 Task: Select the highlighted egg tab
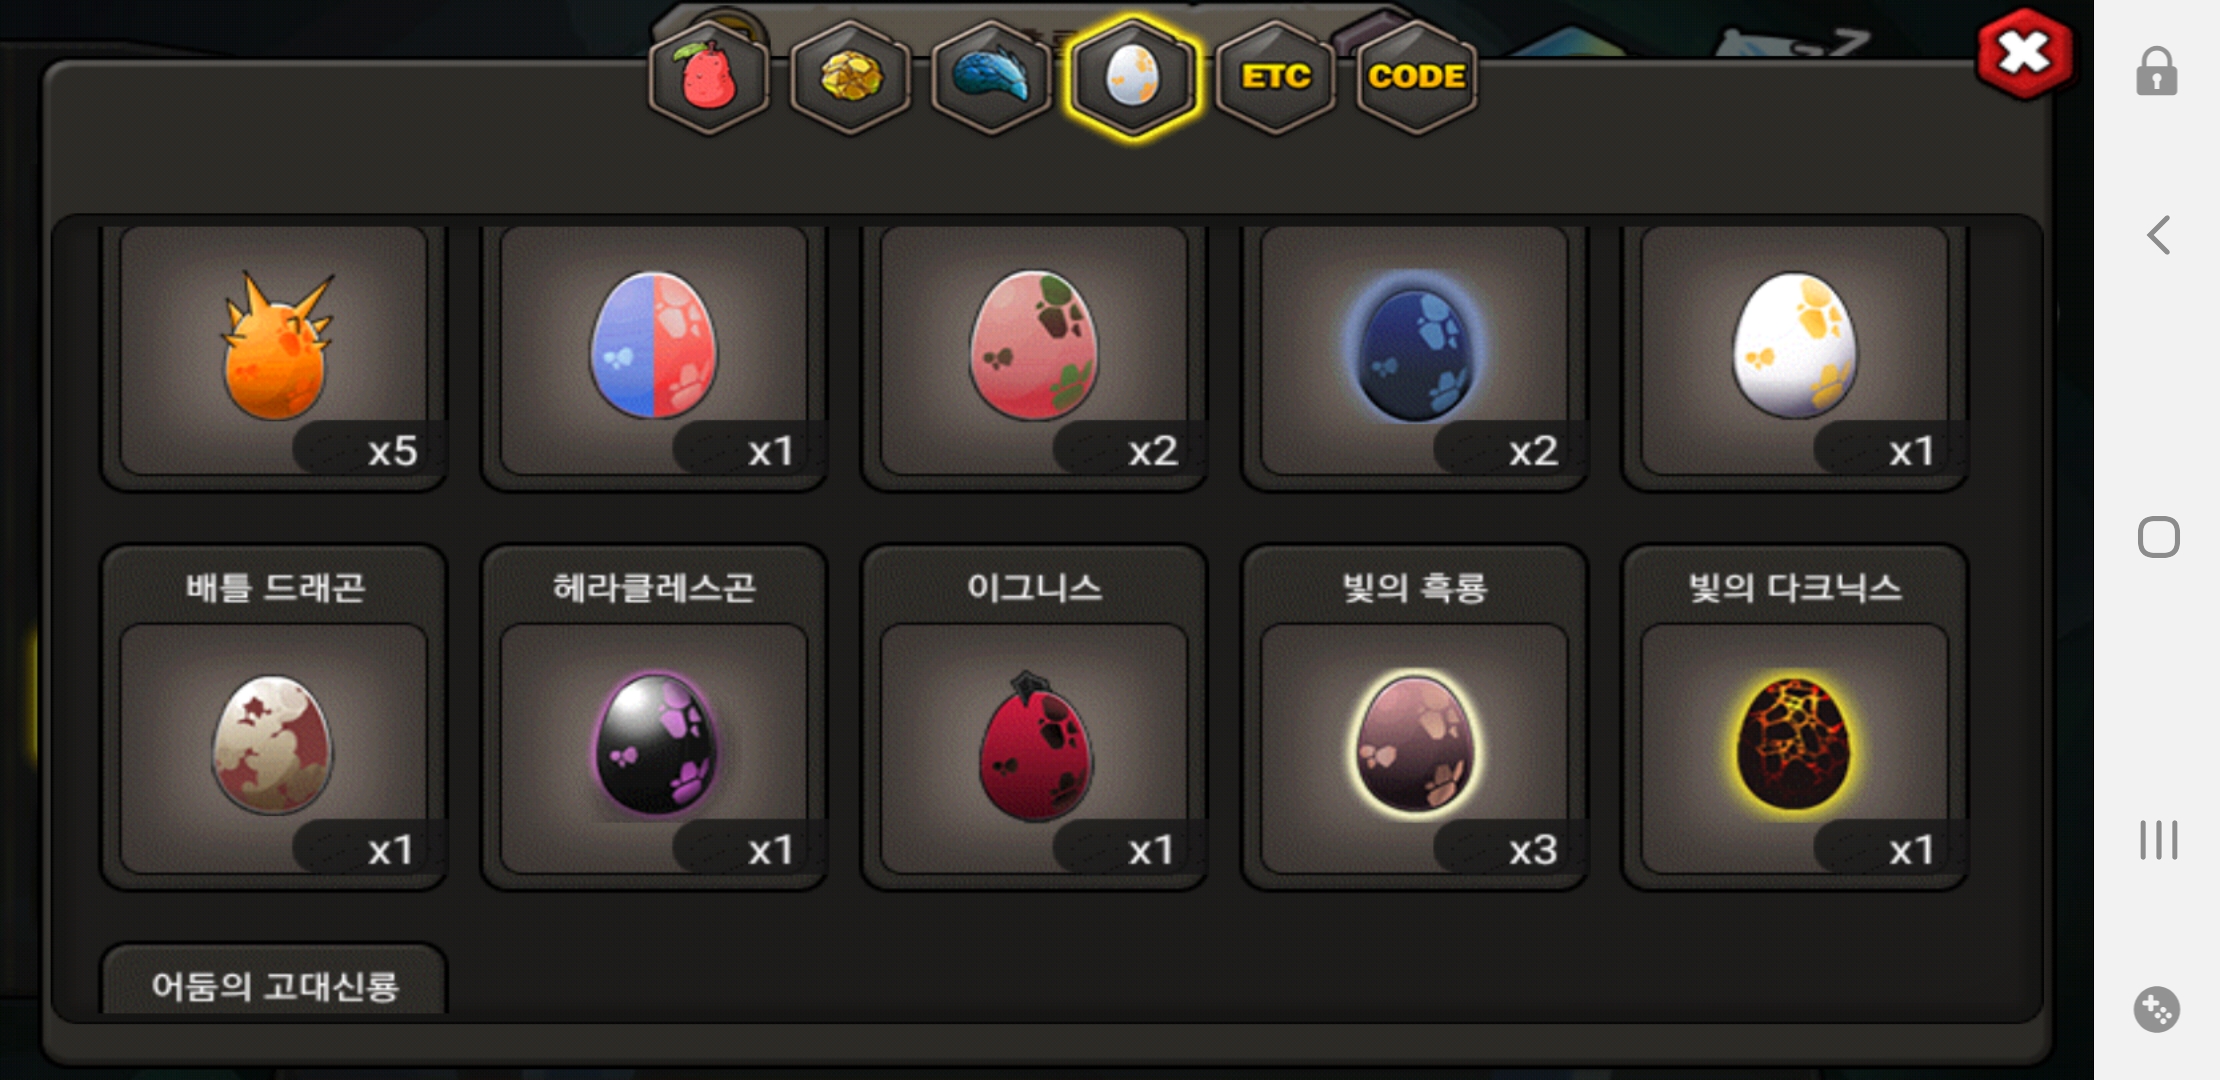click(x=1132, y=77)
